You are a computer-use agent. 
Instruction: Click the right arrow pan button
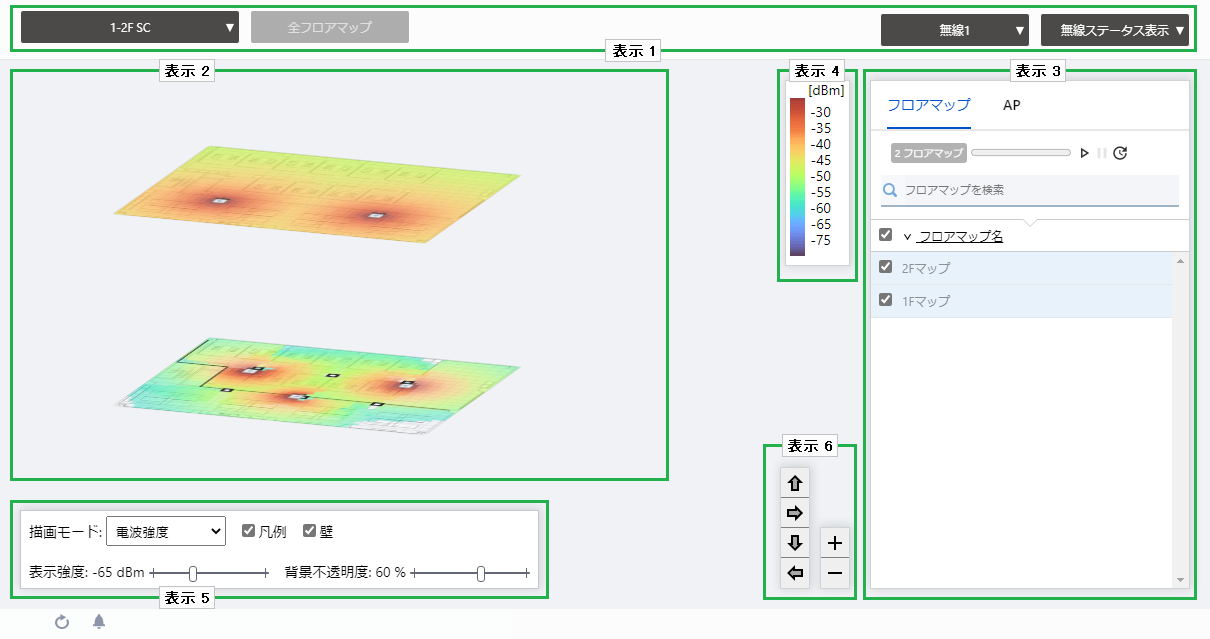point(795,513)
